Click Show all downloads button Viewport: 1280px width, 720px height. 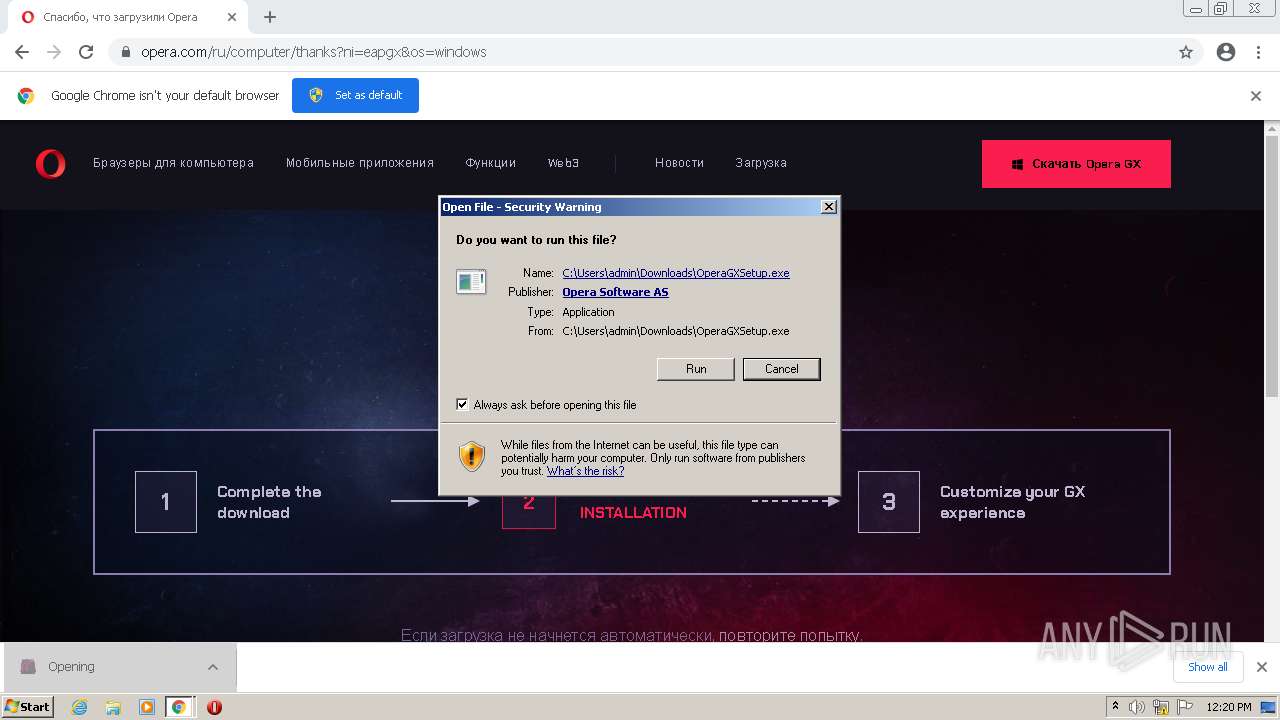pyautogui.click(x=1208, y=667)
